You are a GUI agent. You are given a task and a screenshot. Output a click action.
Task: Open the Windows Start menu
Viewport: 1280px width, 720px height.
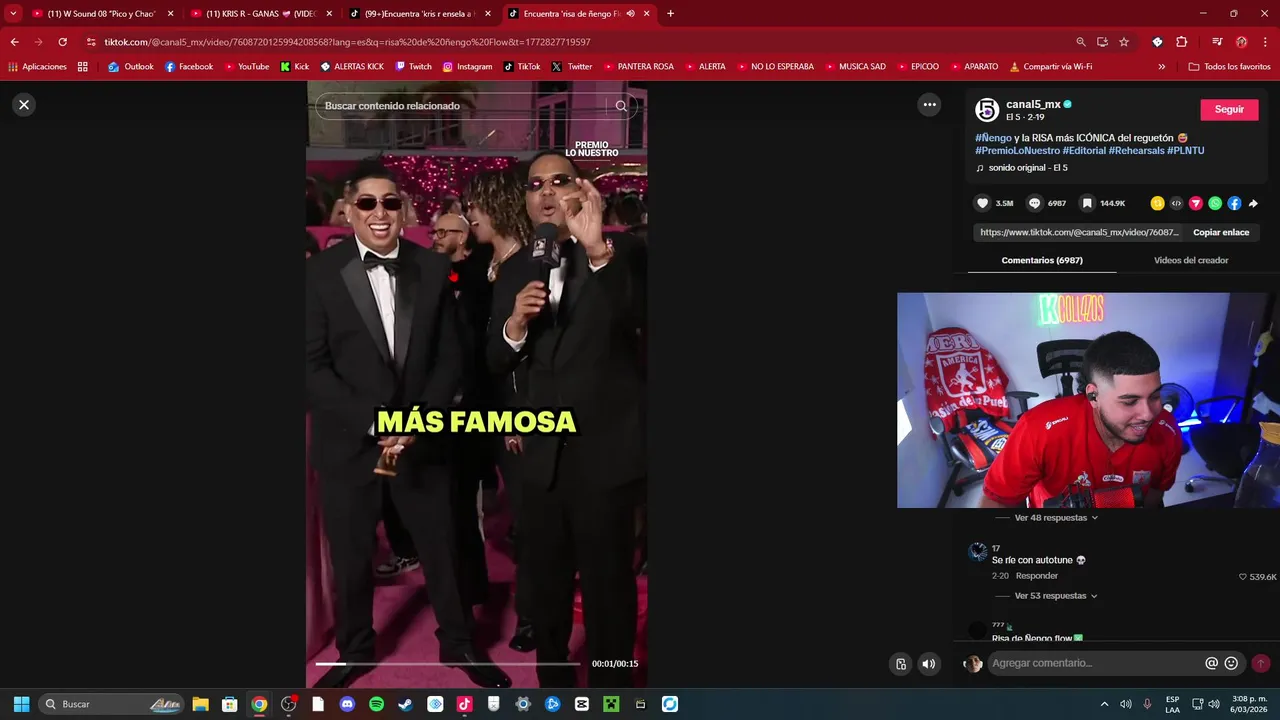click(x=21, y=704)
